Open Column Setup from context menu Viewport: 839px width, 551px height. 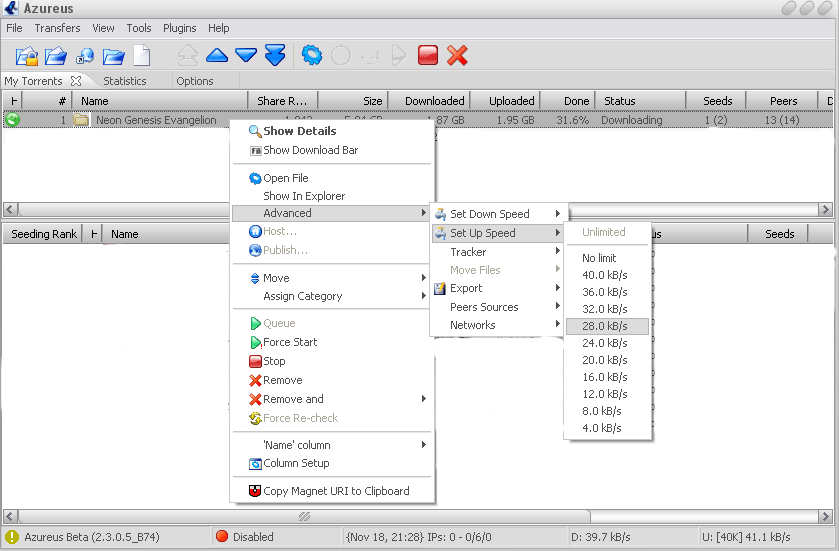click(332, 463)
